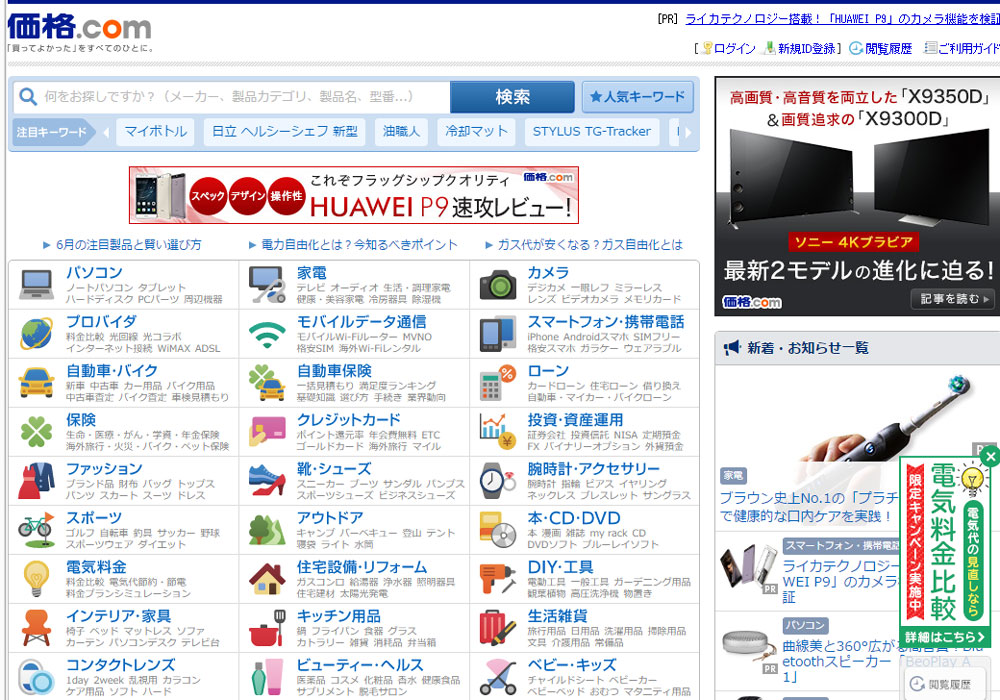Image resolution: width=1000 pixels, height=700 pixels.
Task: Select the クレジットカード card icon
Action: click(267, 432)
